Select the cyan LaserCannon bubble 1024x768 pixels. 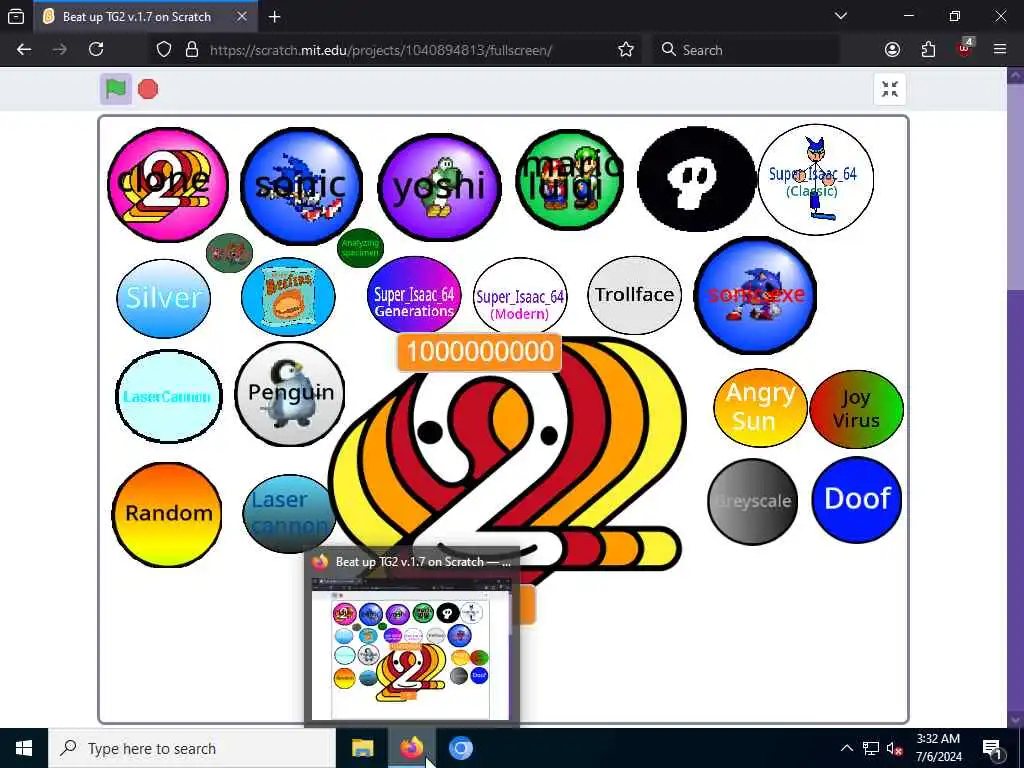[168, 396]
